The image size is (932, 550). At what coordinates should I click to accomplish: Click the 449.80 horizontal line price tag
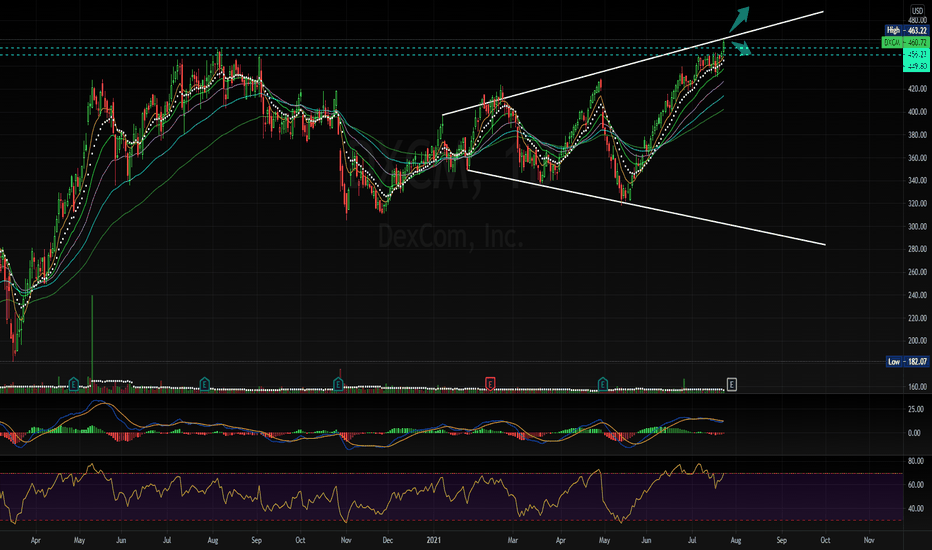coord(916,66)
